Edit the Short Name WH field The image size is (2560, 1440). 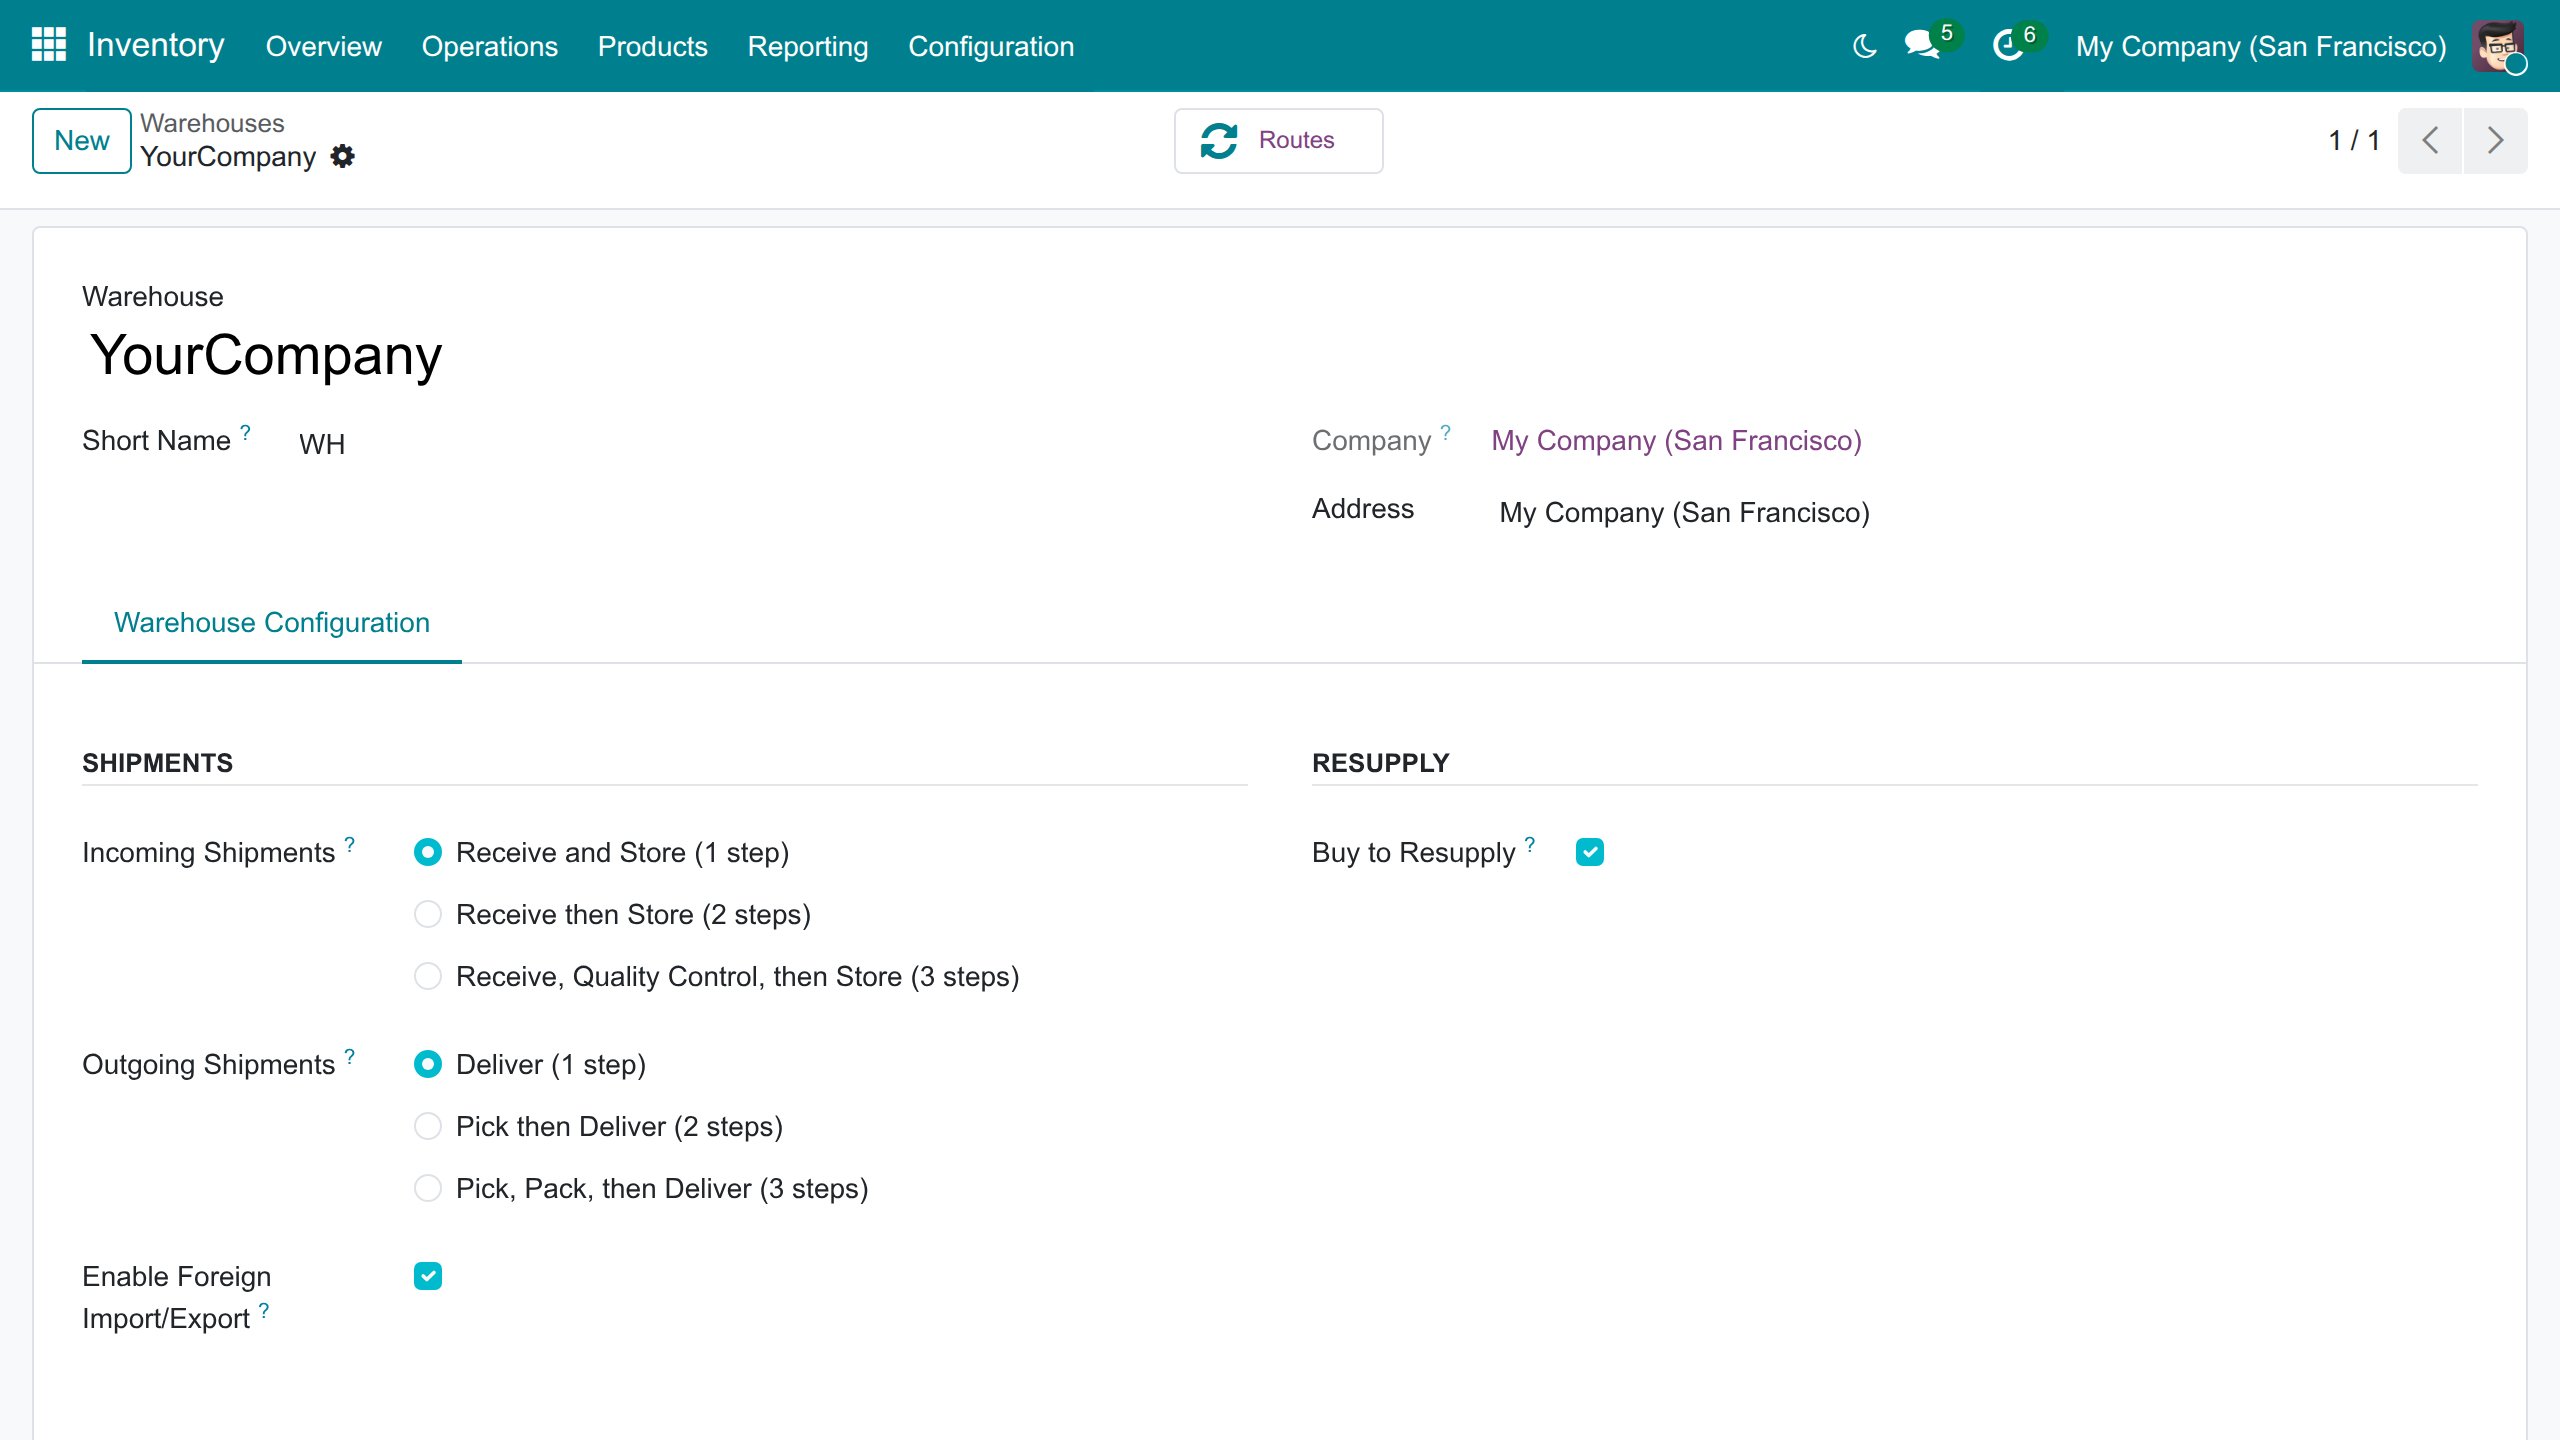tap(768, 443)
